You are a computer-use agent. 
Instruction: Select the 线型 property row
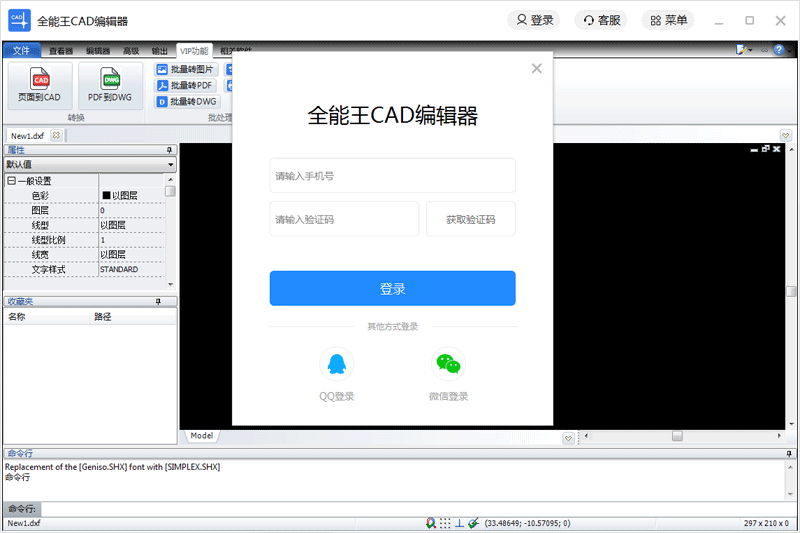[84, 225]
